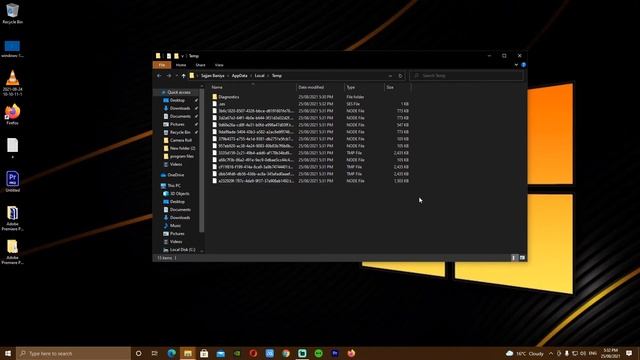Click the Search Temp input box
Viewport: 640px width, 360px height.
pyautogui.click(x=466, y=76)
